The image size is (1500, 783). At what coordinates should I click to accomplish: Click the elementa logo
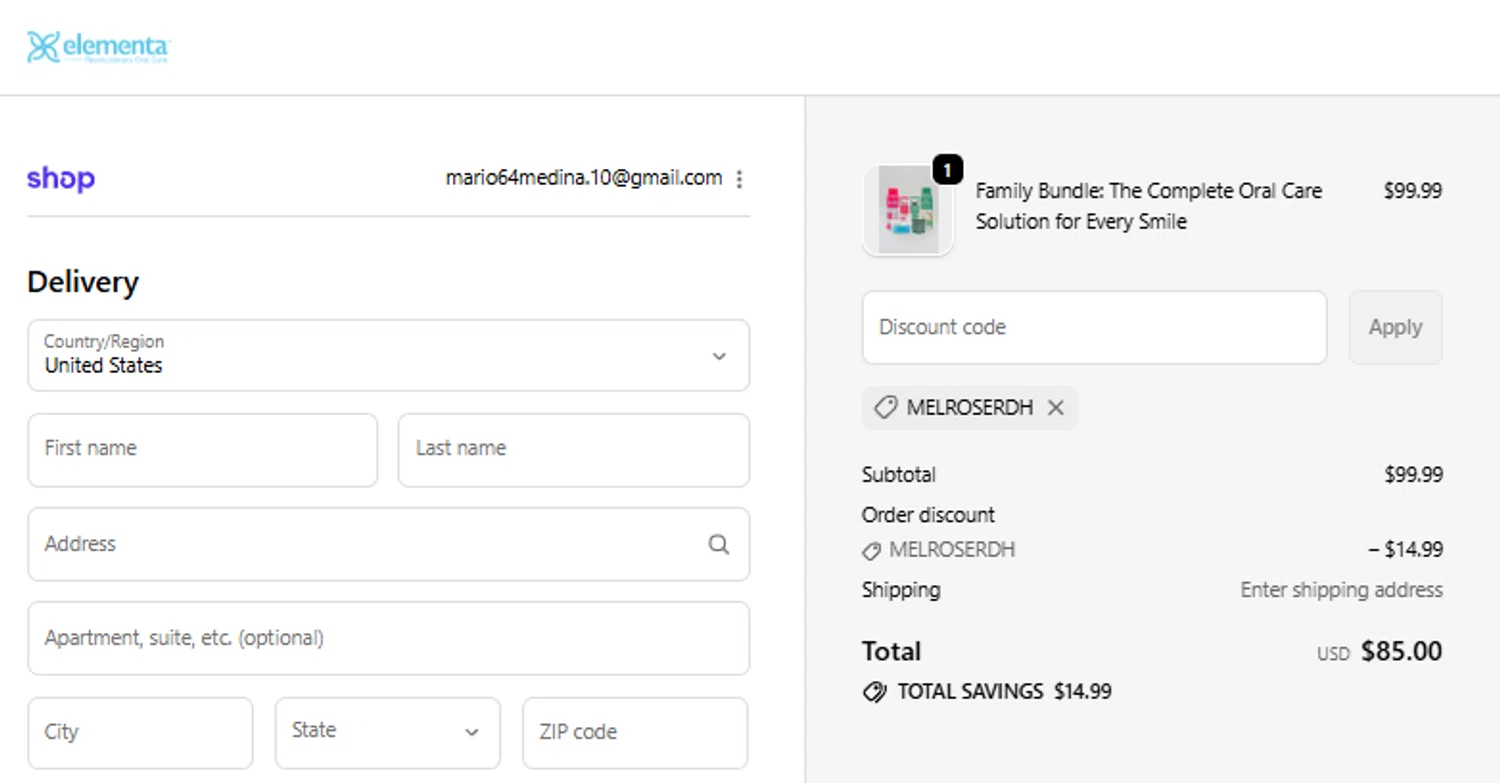[98, 47]
